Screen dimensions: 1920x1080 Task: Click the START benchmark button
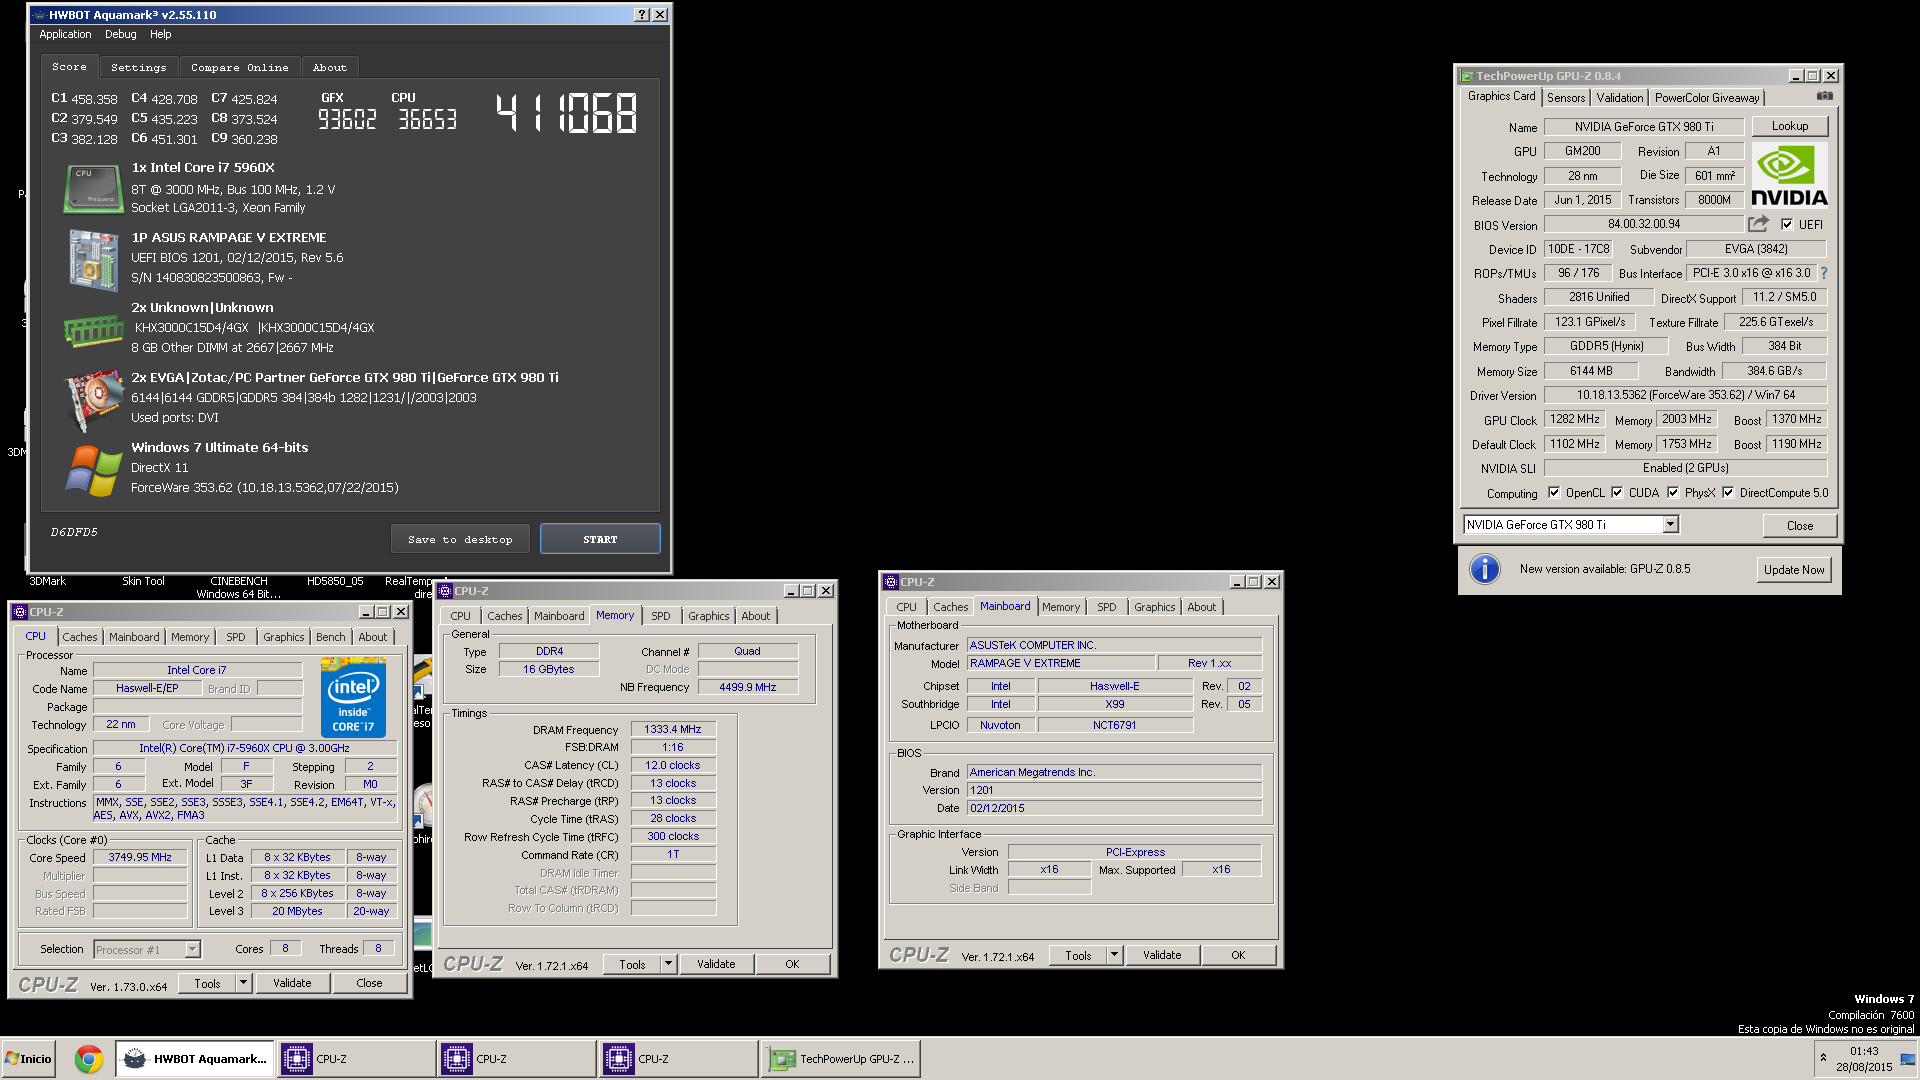[600, 539]
